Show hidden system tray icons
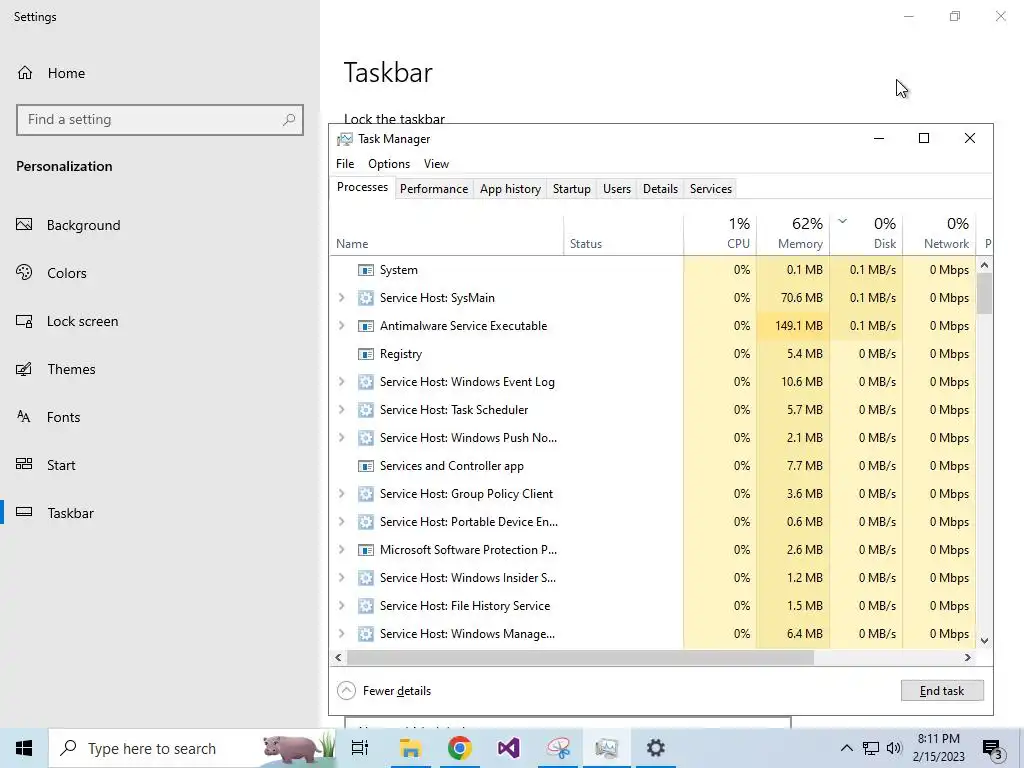 846,748
